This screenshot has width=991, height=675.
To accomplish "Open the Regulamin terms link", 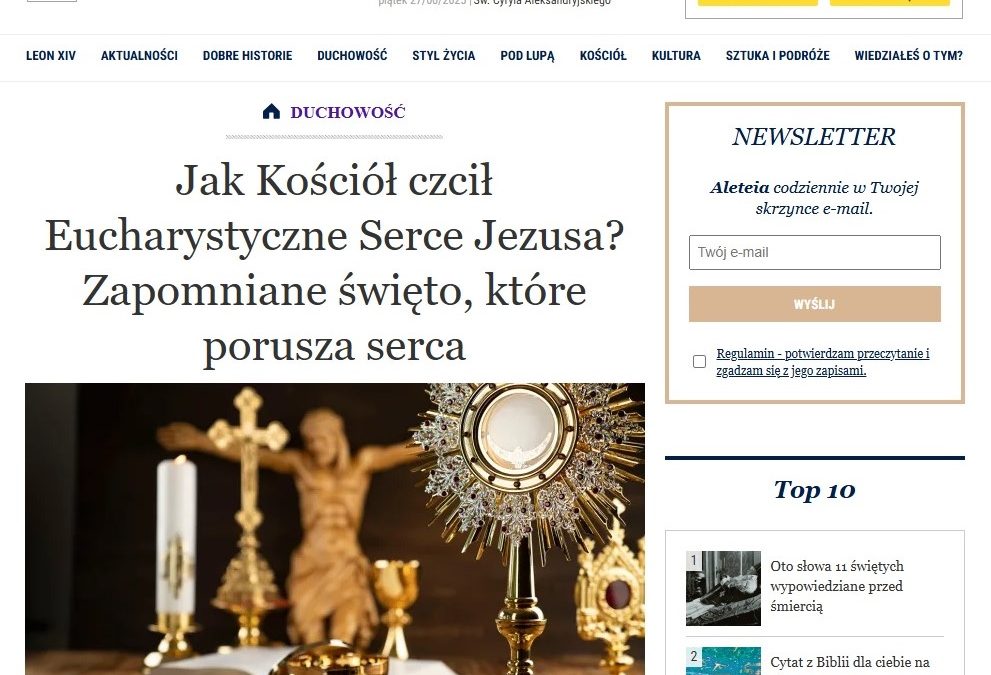I will tap(823, 362).
